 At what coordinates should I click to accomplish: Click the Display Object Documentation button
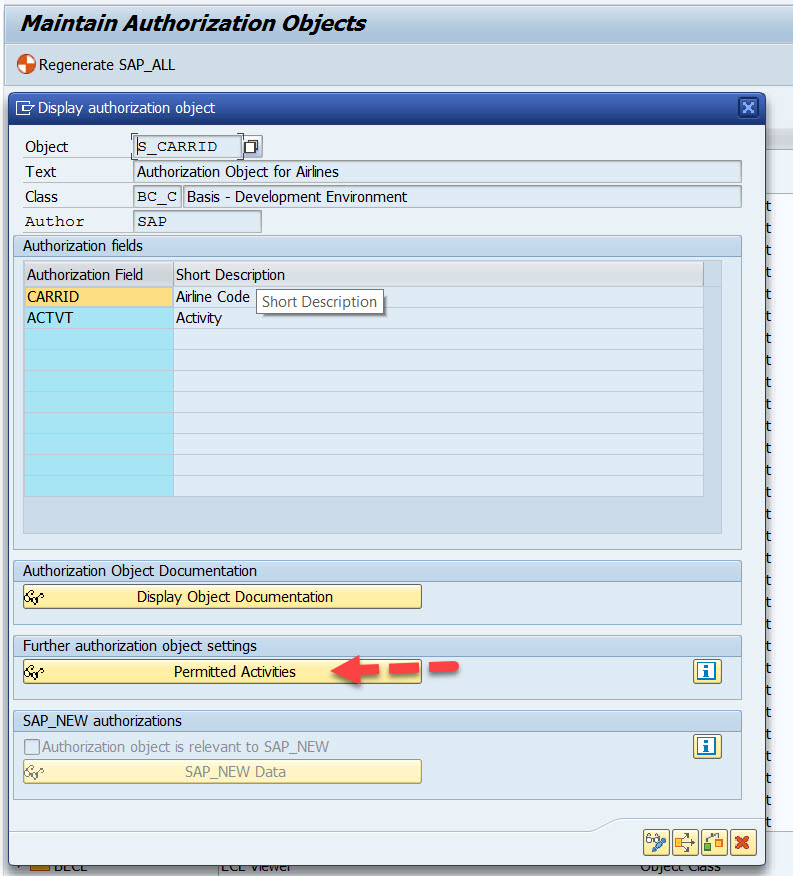222,597
